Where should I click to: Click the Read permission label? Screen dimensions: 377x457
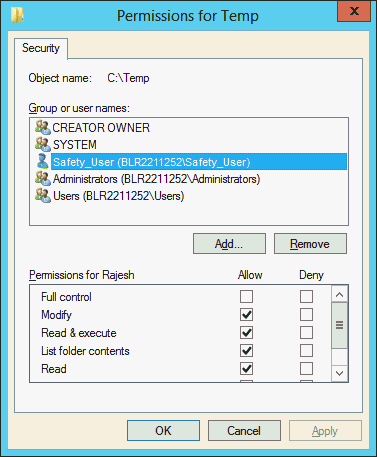(x=54, y=369)
